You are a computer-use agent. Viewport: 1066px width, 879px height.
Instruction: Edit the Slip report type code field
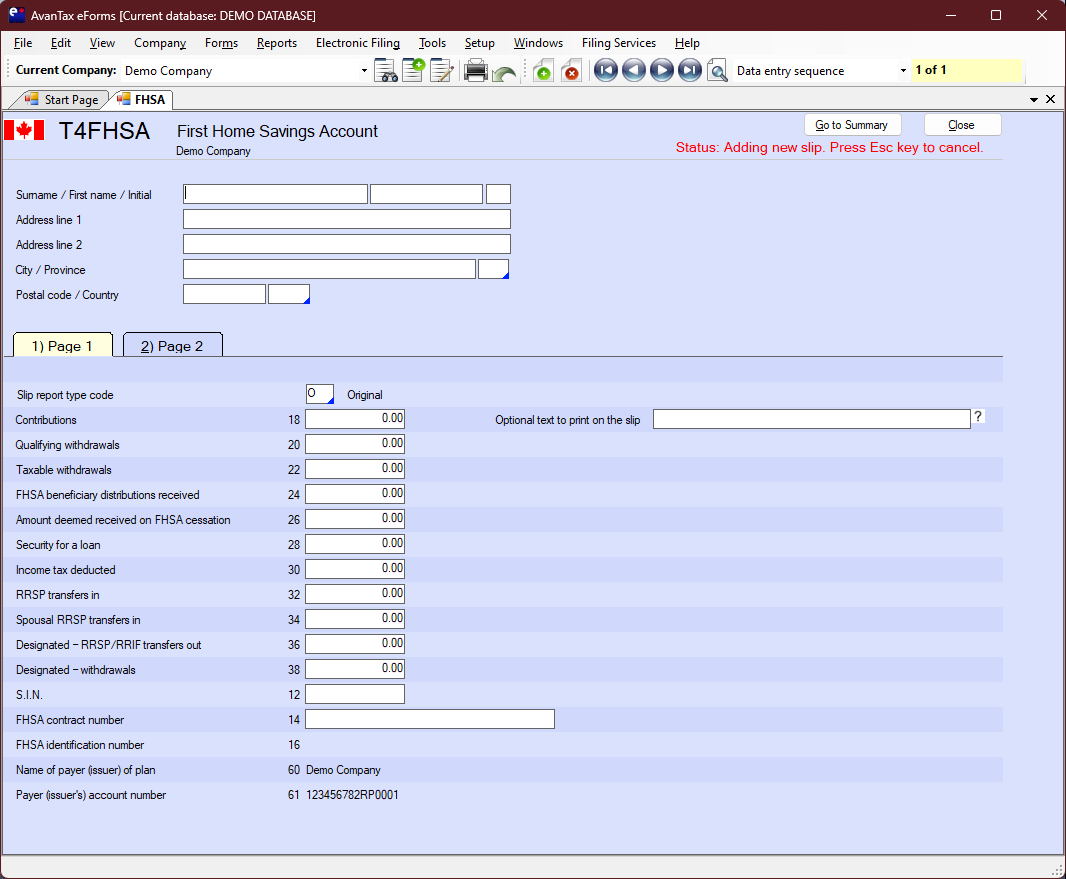click(320, 393)
